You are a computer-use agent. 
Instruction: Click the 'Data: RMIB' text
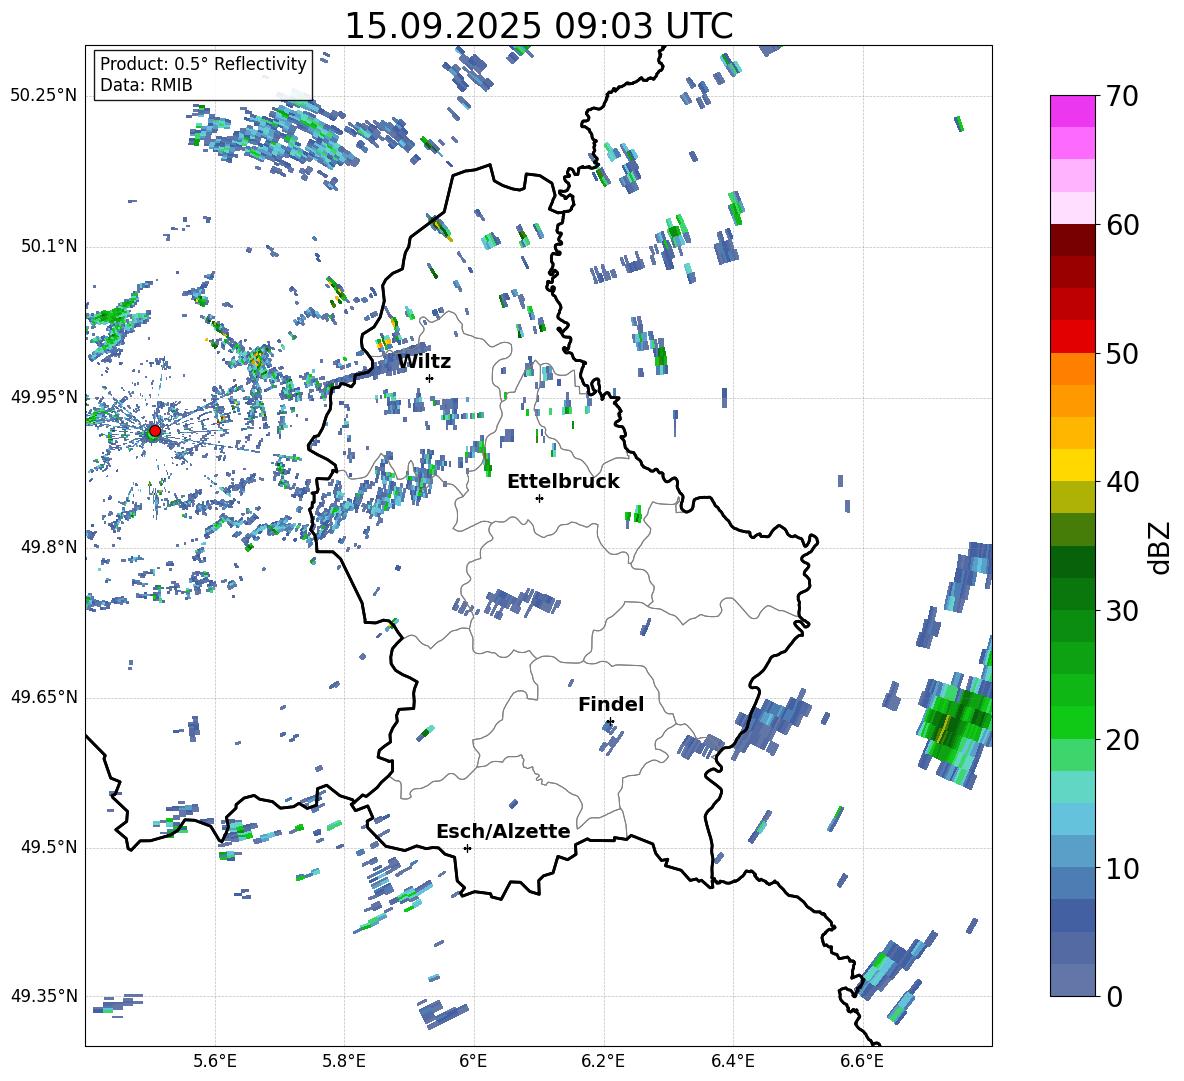(x=146, y=85)
